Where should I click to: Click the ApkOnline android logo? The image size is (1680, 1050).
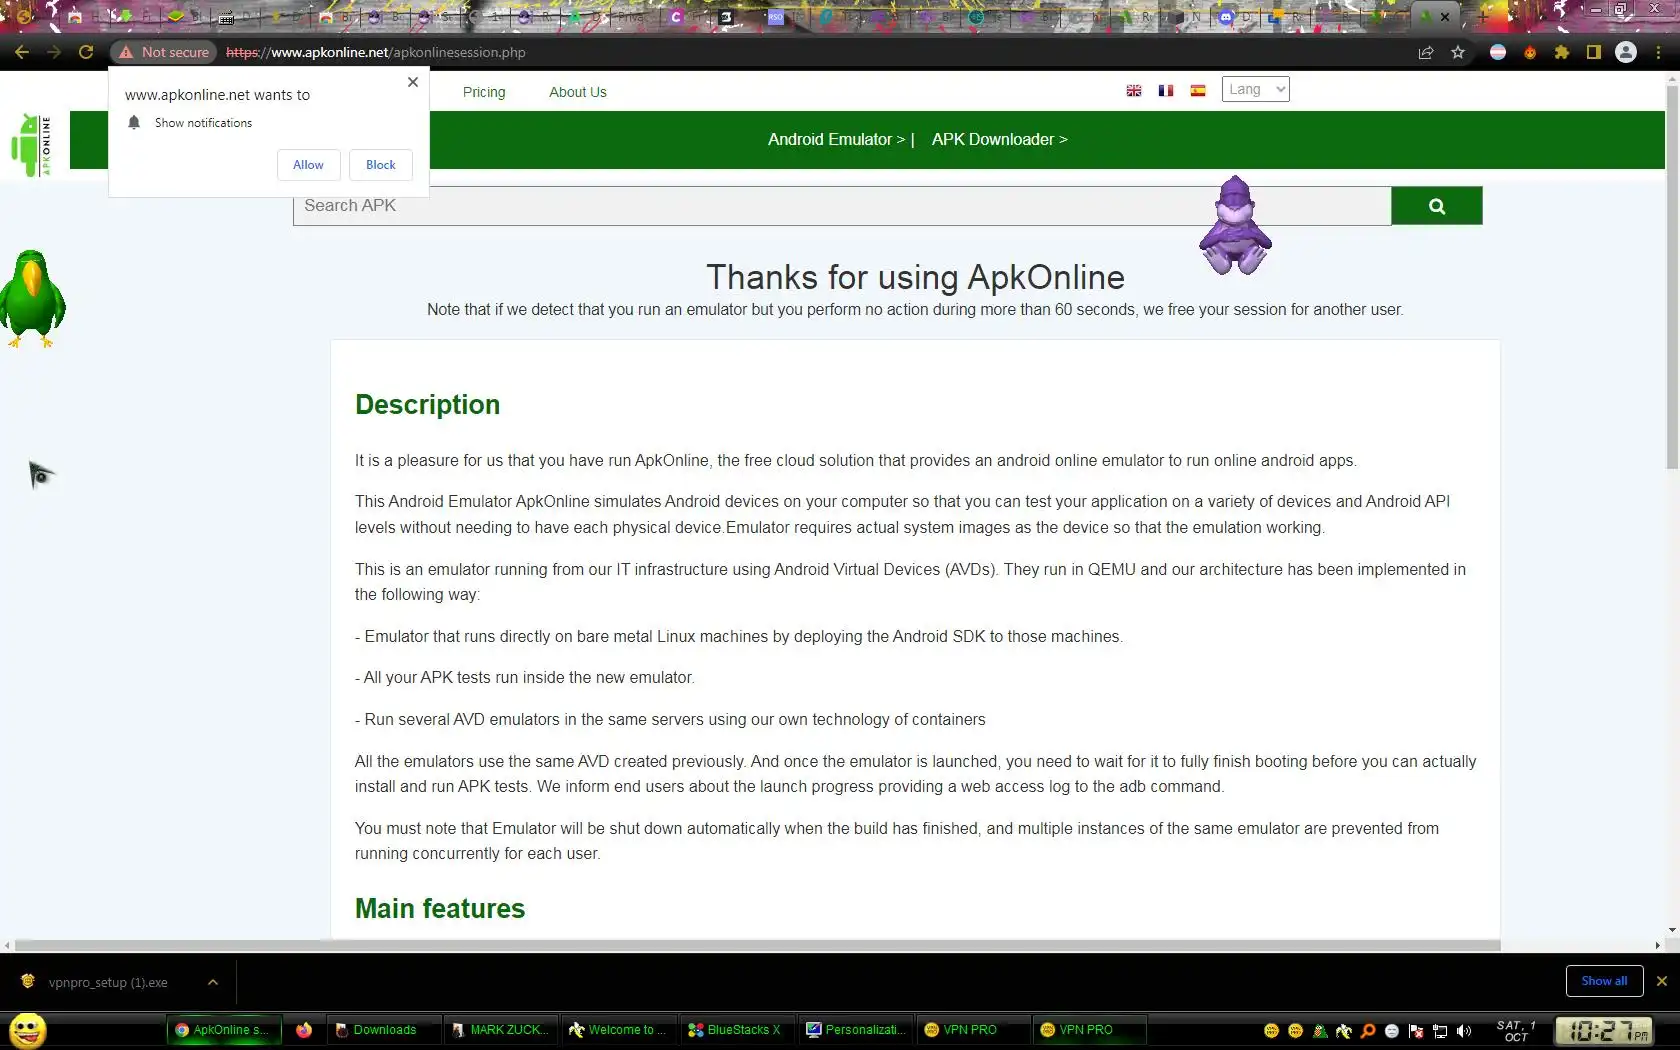[32, 145]
